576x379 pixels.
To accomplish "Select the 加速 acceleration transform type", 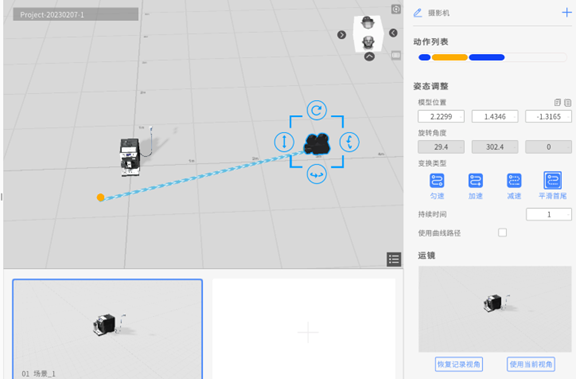I will pyautogui.click(x=475, y=186).
